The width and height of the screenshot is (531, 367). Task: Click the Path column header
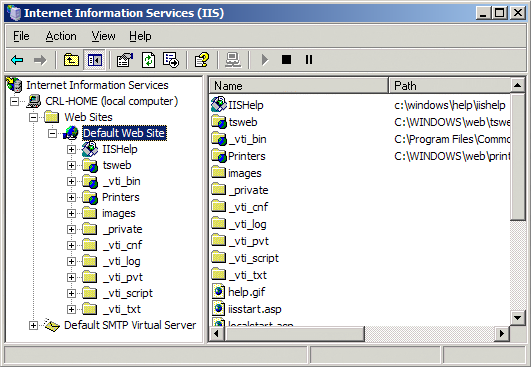tap(450, 86)
